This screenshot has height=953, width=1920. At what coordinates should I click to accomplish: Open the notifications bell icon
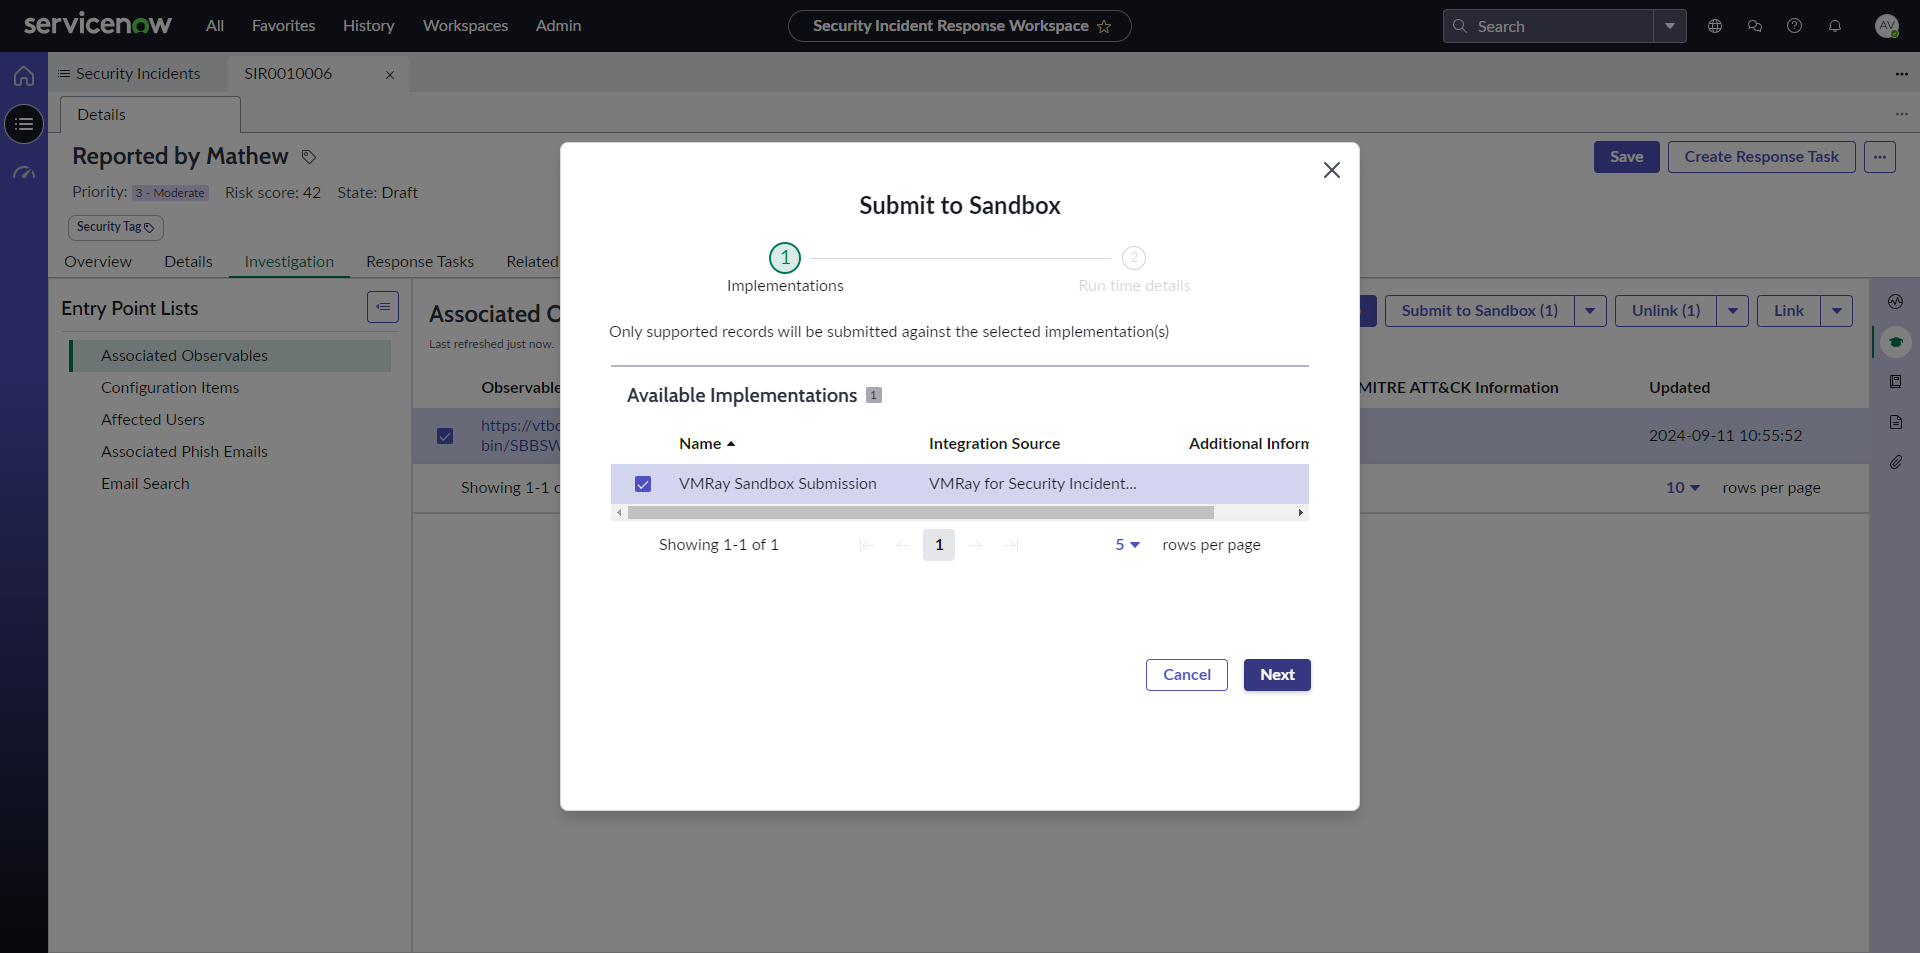click(x=1835, y=26)
